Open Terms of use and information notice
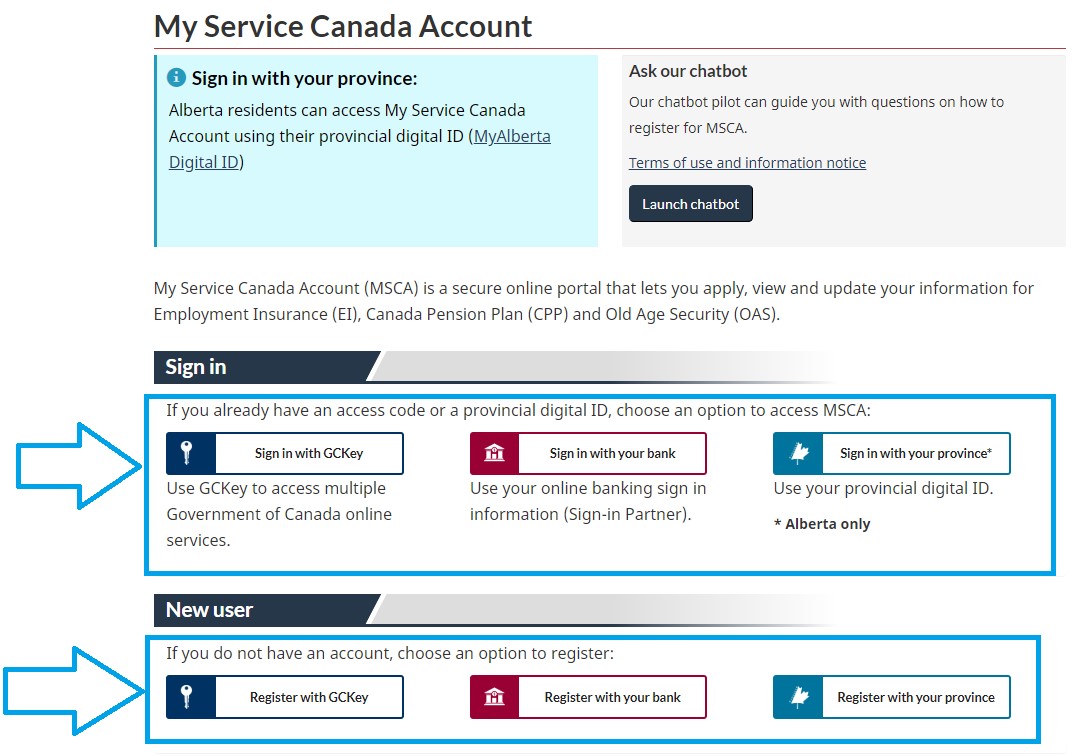This screenshot has width=1075, height=756. pos(746,162)
